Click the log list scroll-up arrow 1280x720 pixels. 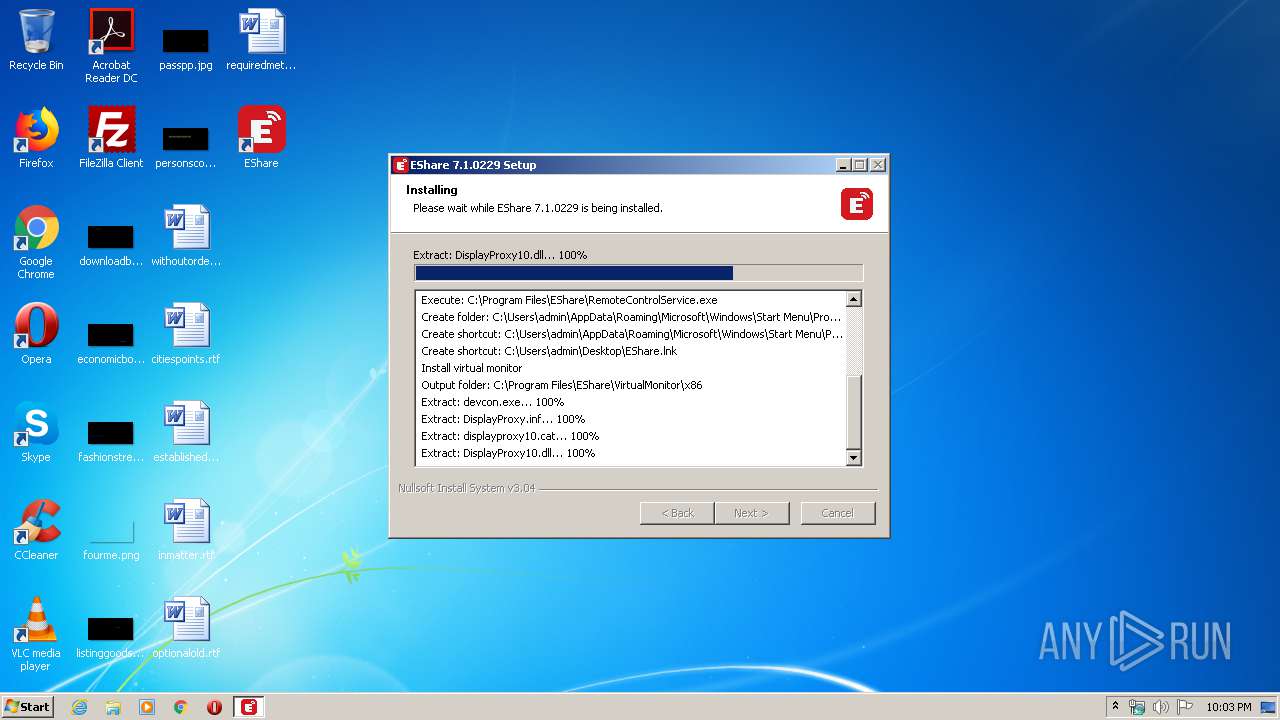pos(854,299)
